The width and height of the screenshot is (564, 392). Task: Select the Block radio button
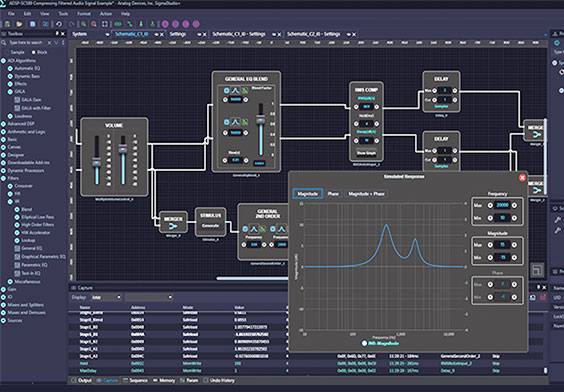click(34, 53)
